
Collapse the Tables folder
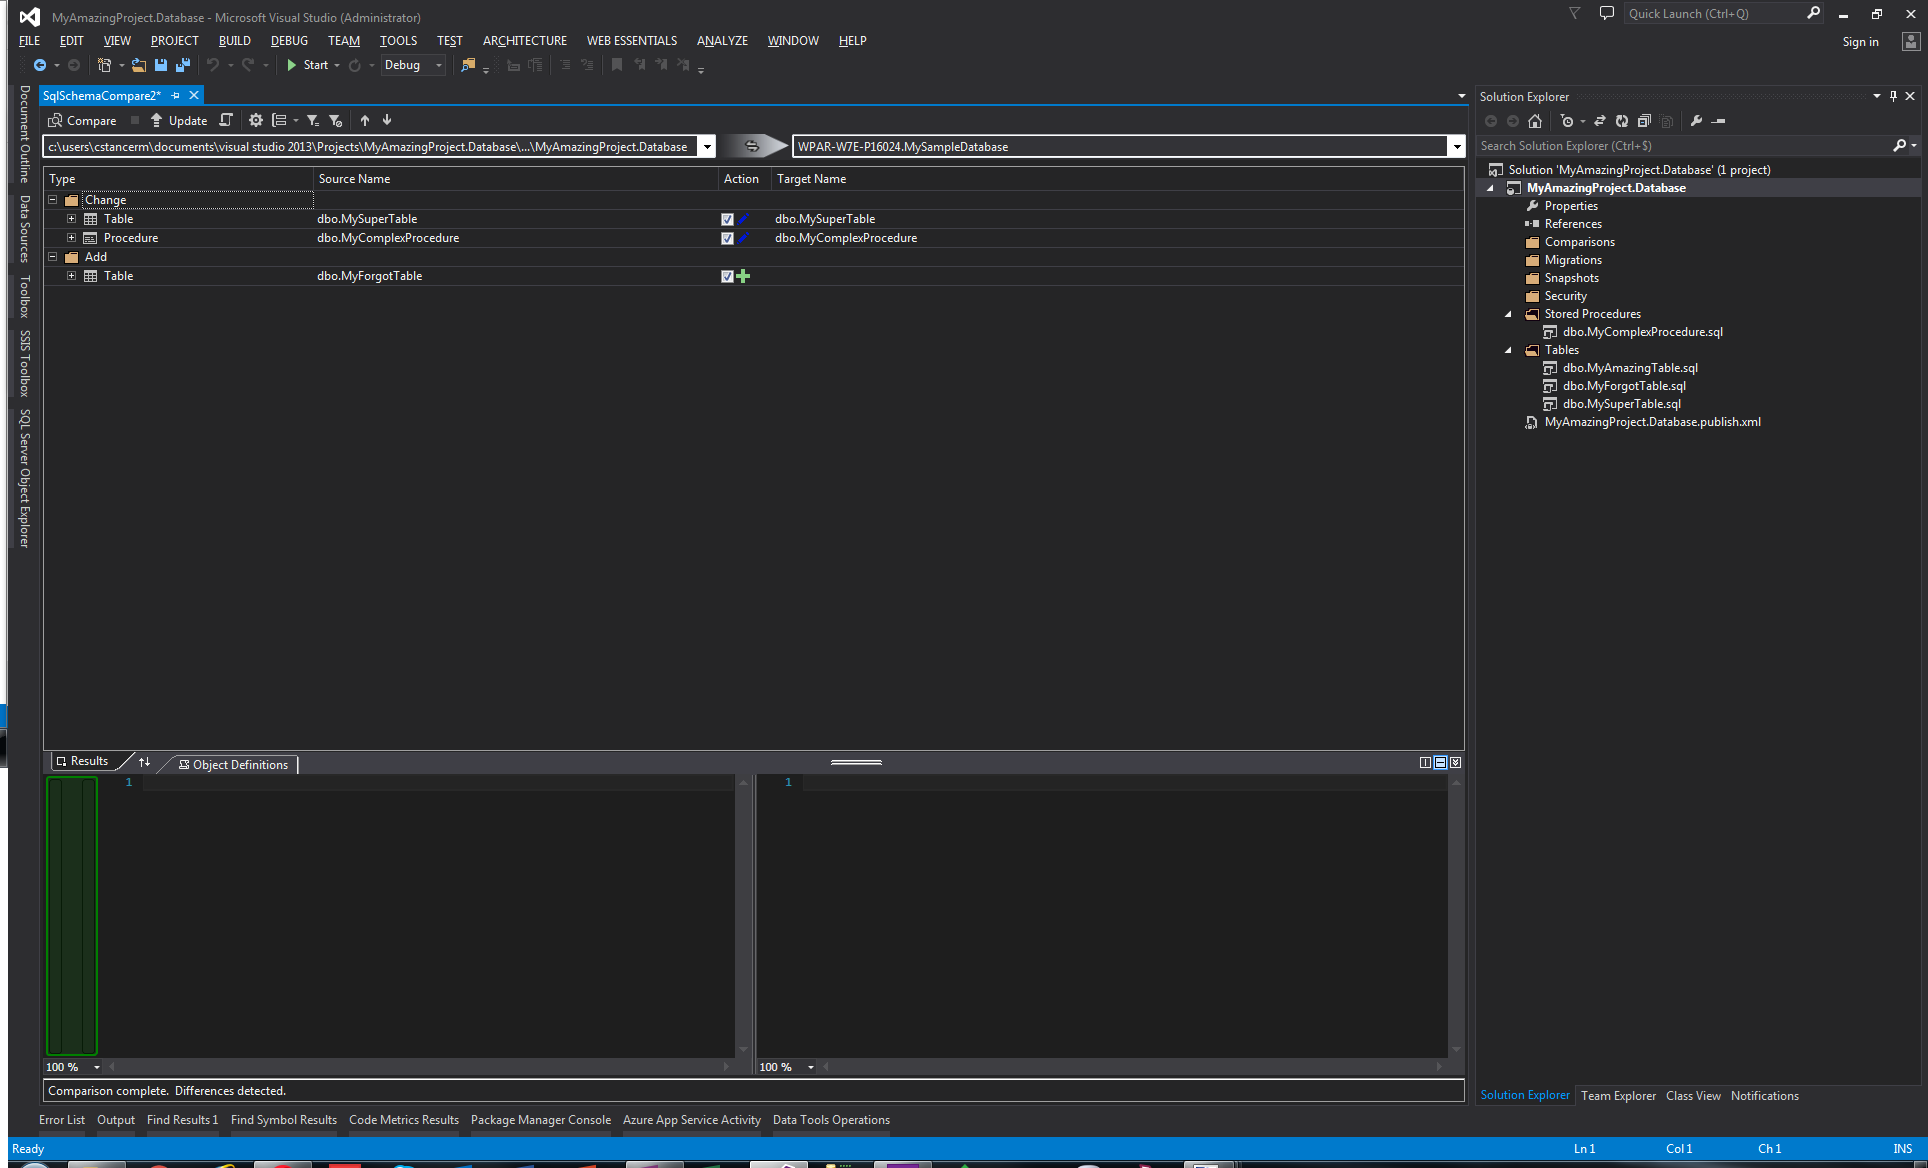click(x=1509, y=350)
